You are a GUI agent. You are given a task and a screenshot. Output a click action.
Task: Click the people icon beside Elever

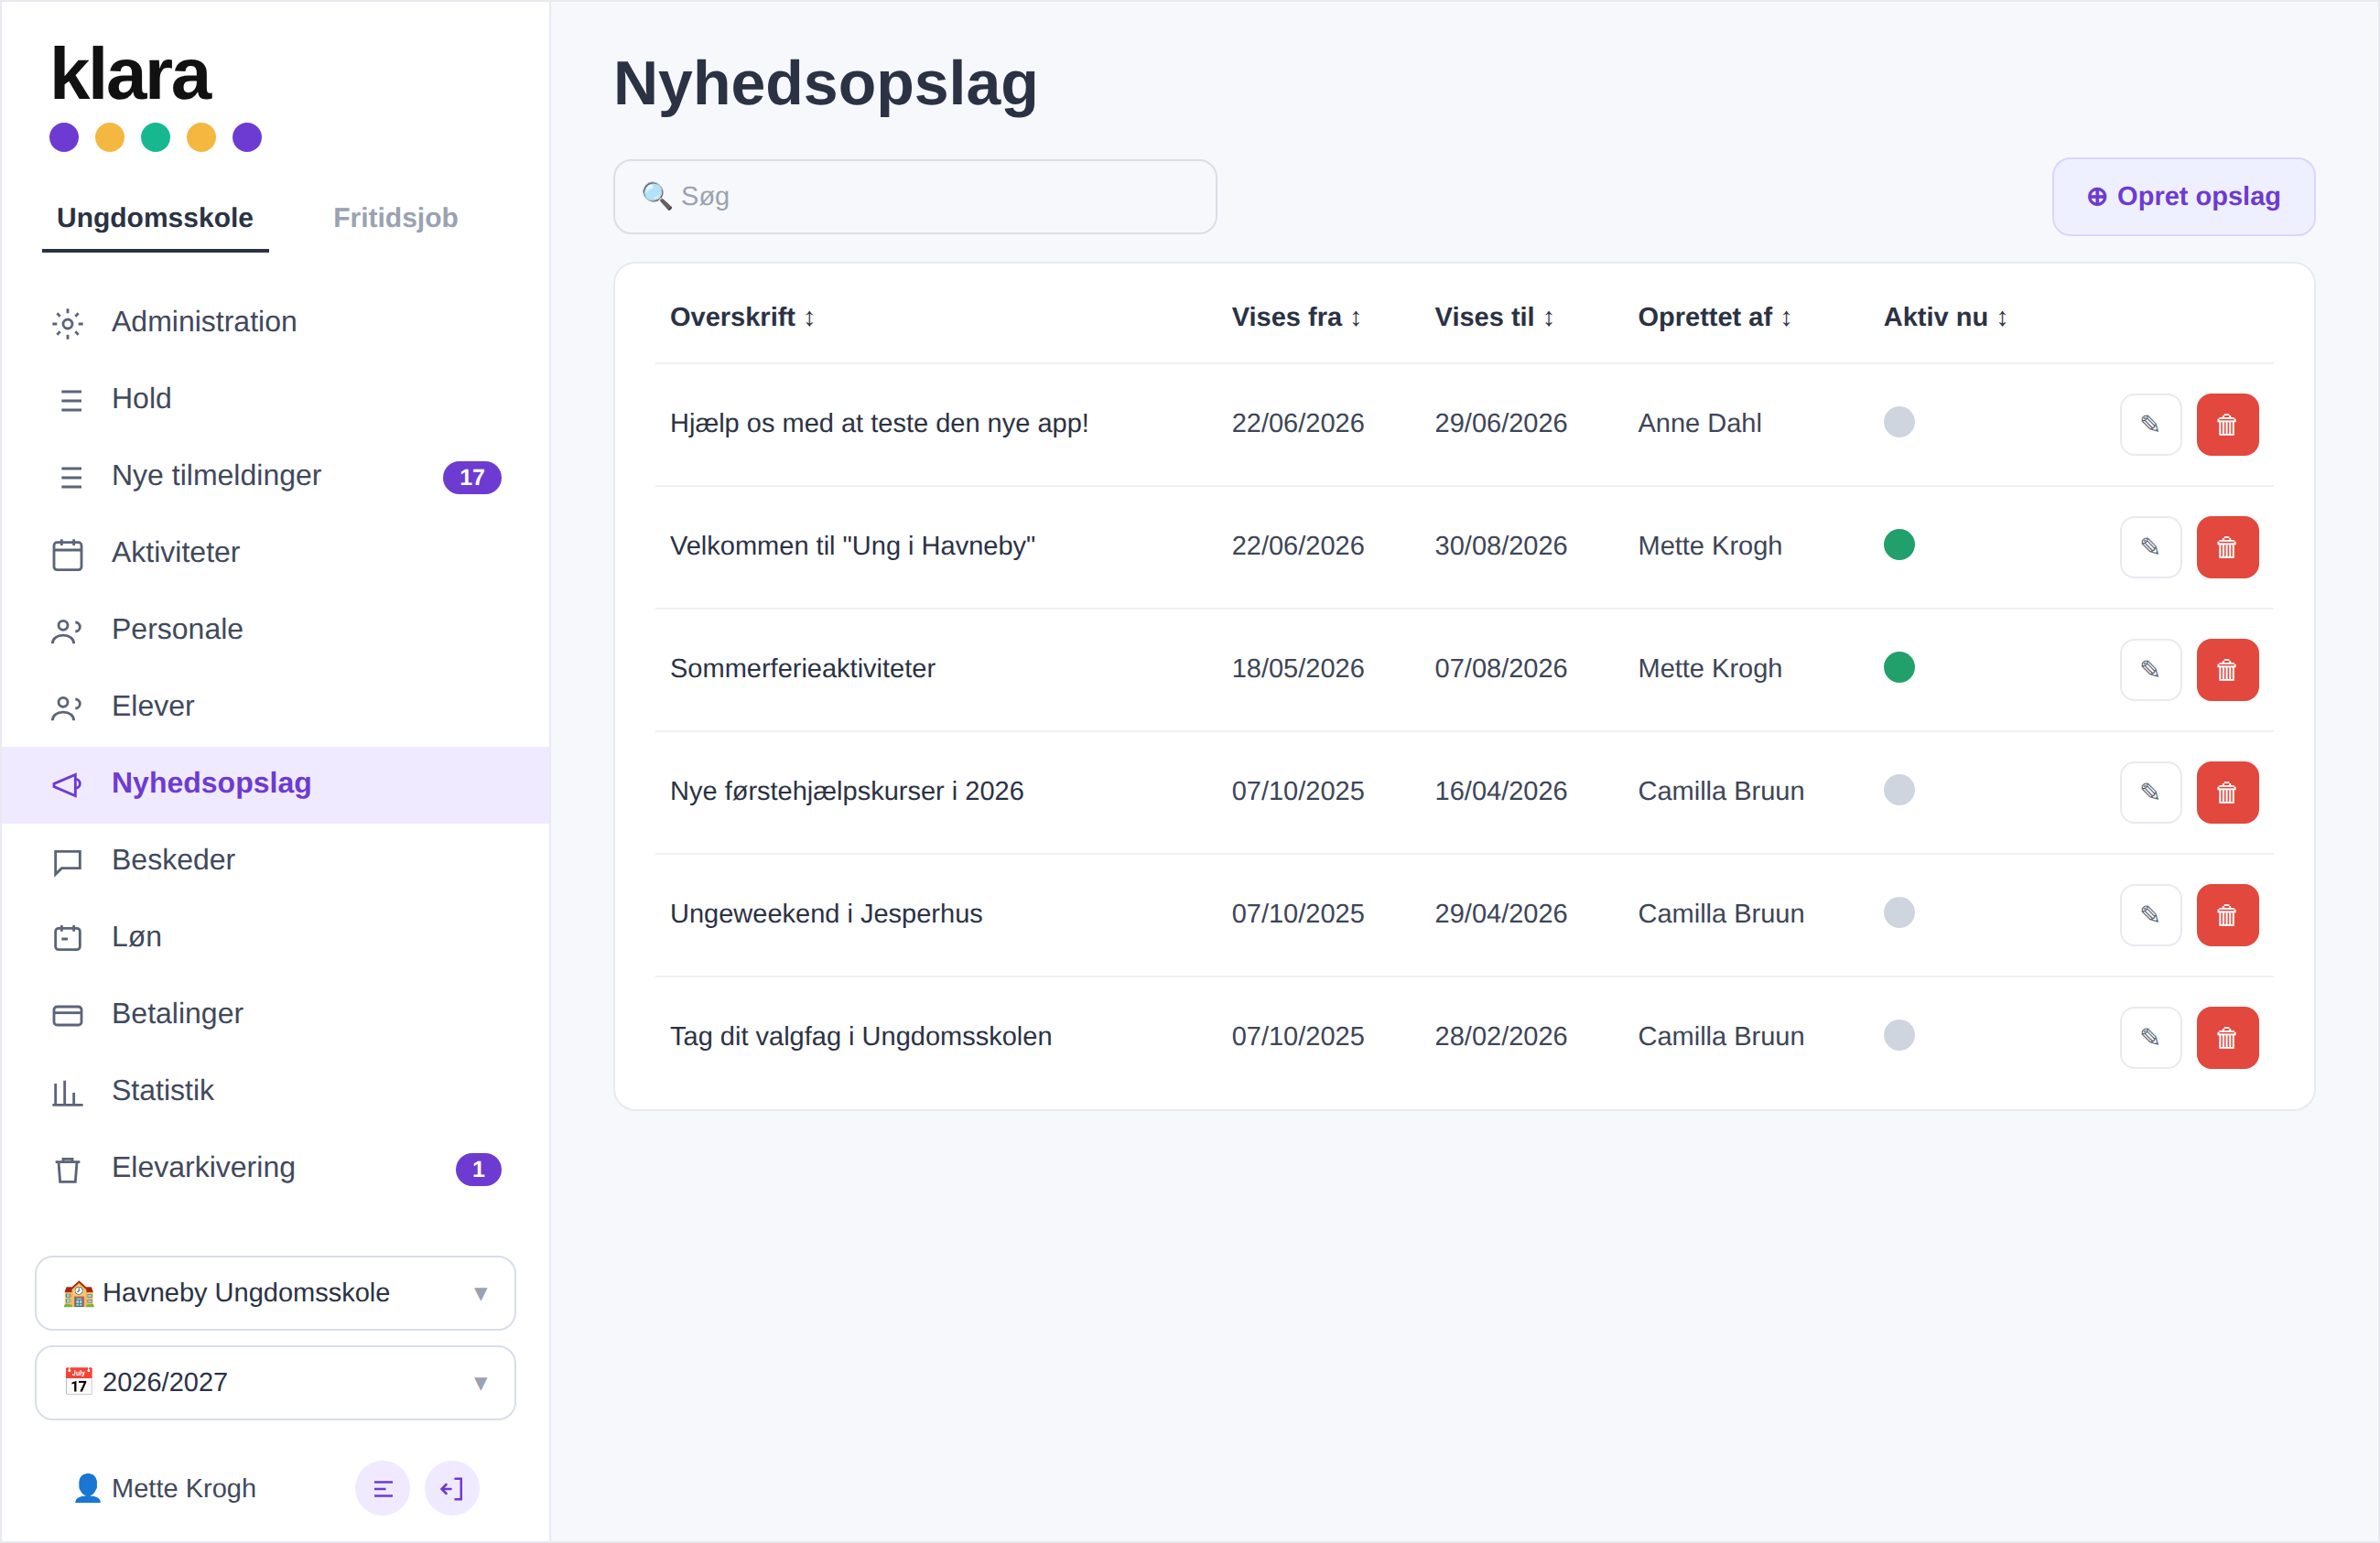[x=67, y=707]
